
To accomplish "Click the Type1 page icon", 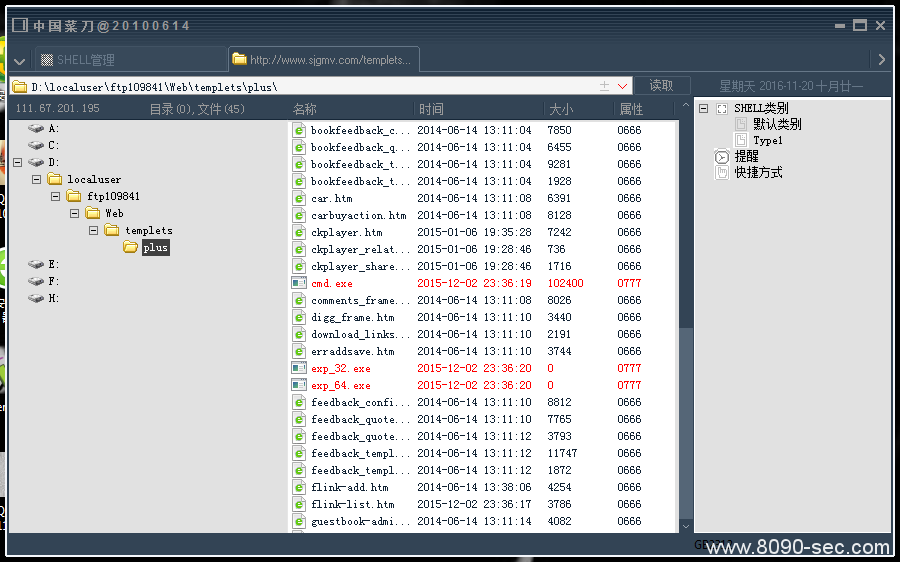I will (x=741, y=140).
